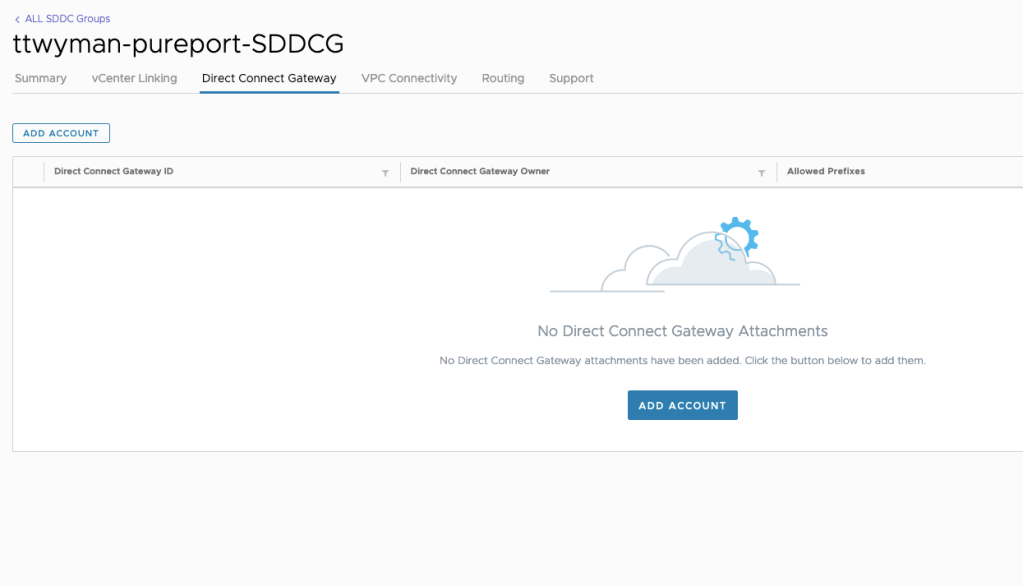Click the ttwyman-pureport-SDDCG page title
The width and height of the screenshot is (1023, 586).
(178, 44)
